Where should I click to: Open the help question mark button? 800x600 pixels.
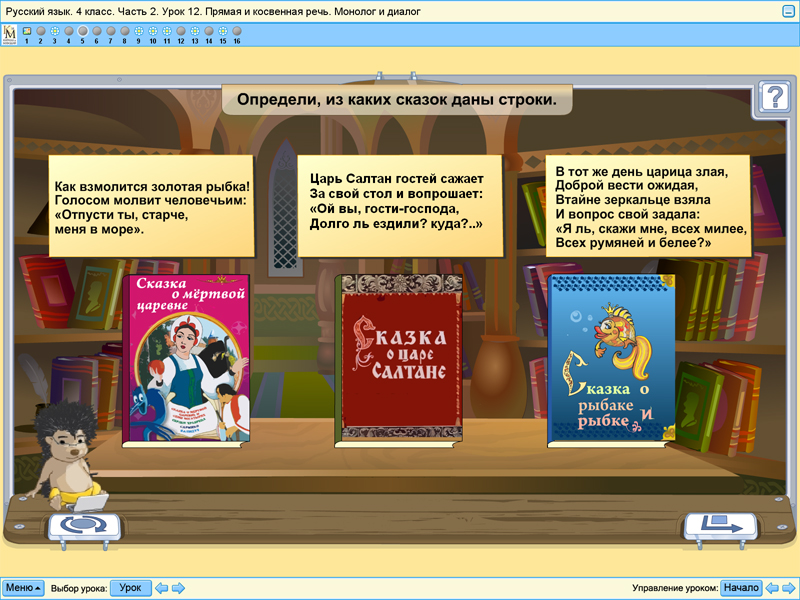click(x=774, y=96)
